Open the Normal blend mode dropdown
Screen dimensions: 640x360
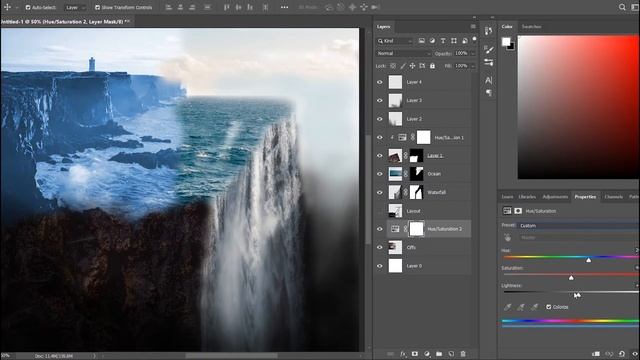[x=403, y=53]
